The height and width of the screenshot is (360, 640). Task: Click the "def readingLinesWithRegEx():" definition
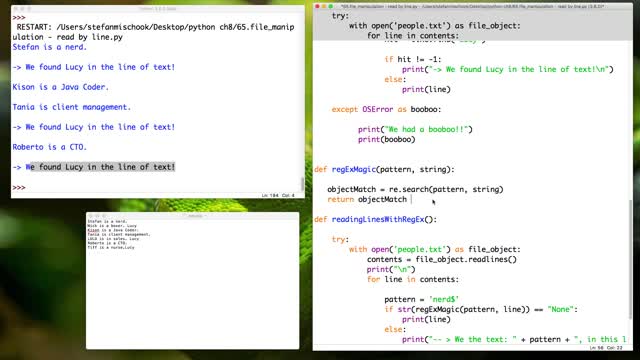(x=375, y=219)
